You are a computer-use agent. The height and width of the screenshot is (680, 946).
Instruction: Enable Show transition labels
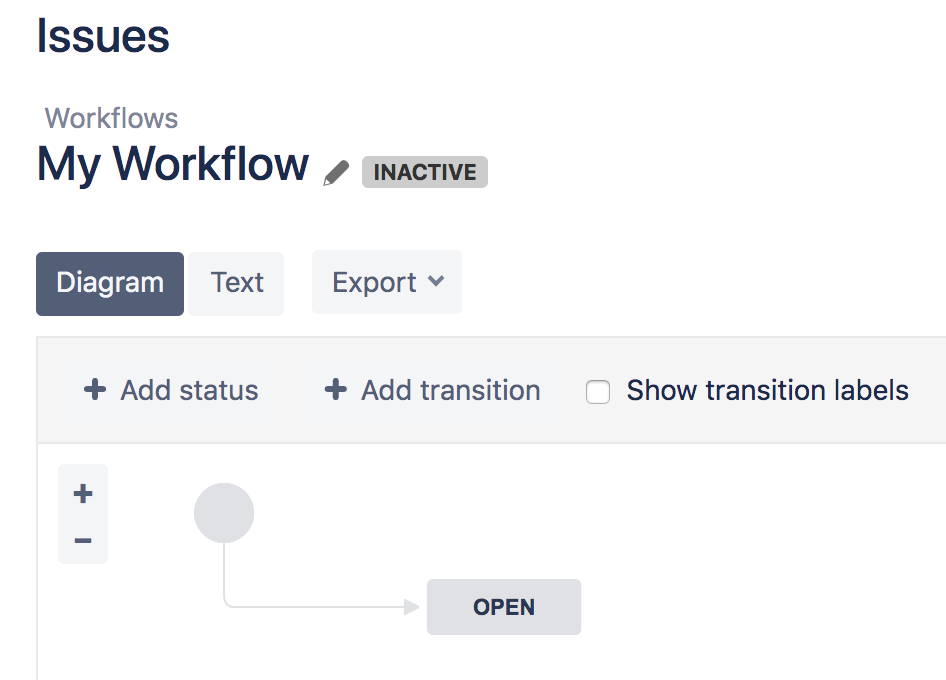coord(597,392)
